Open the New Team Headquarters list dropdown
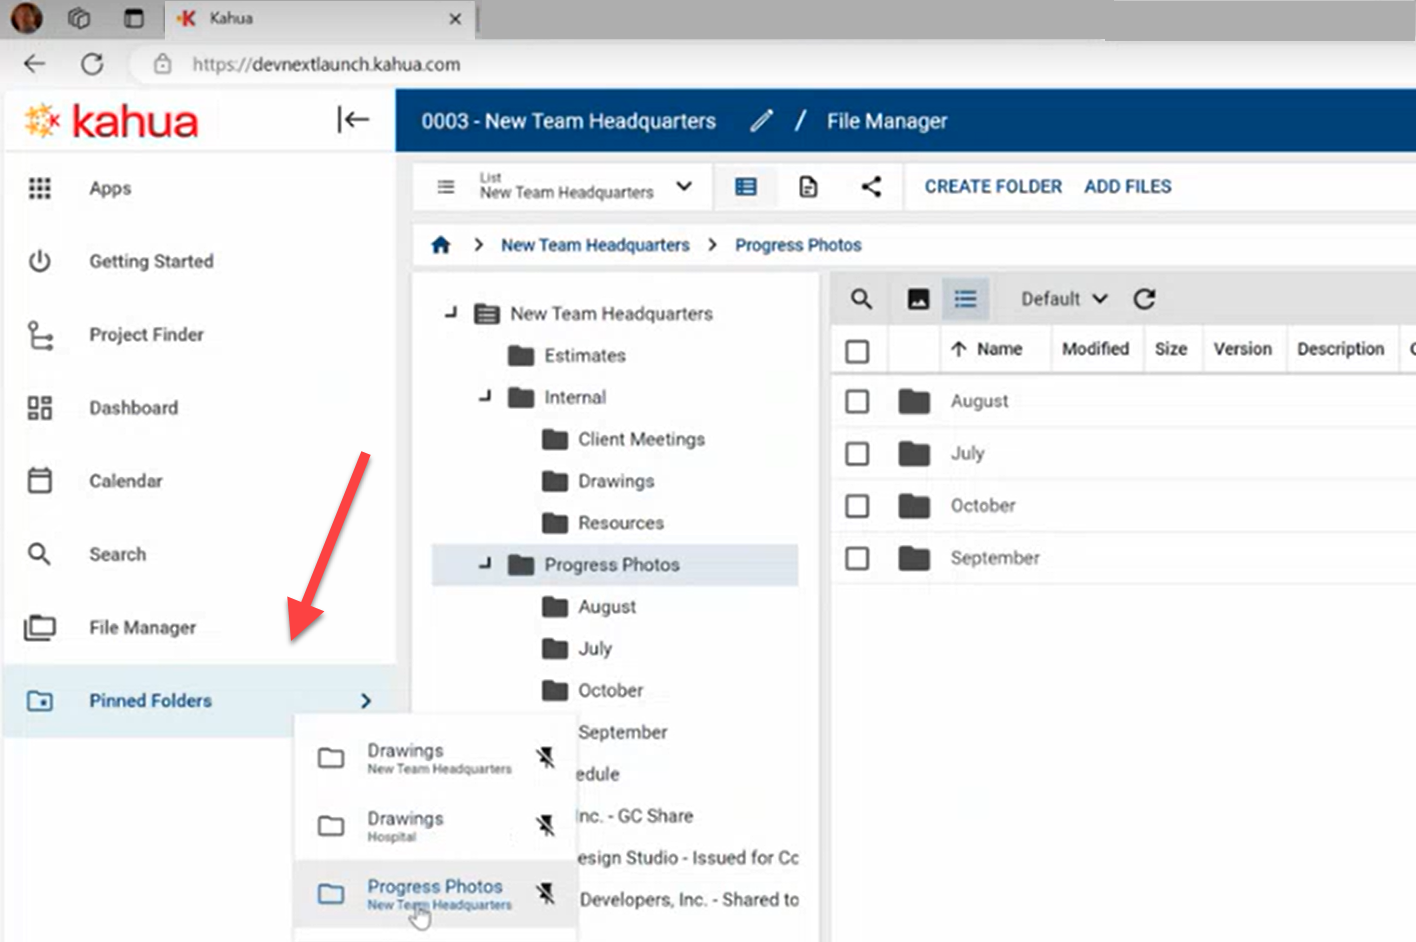The image size is (1416, 942). click(x=683, y=187)
